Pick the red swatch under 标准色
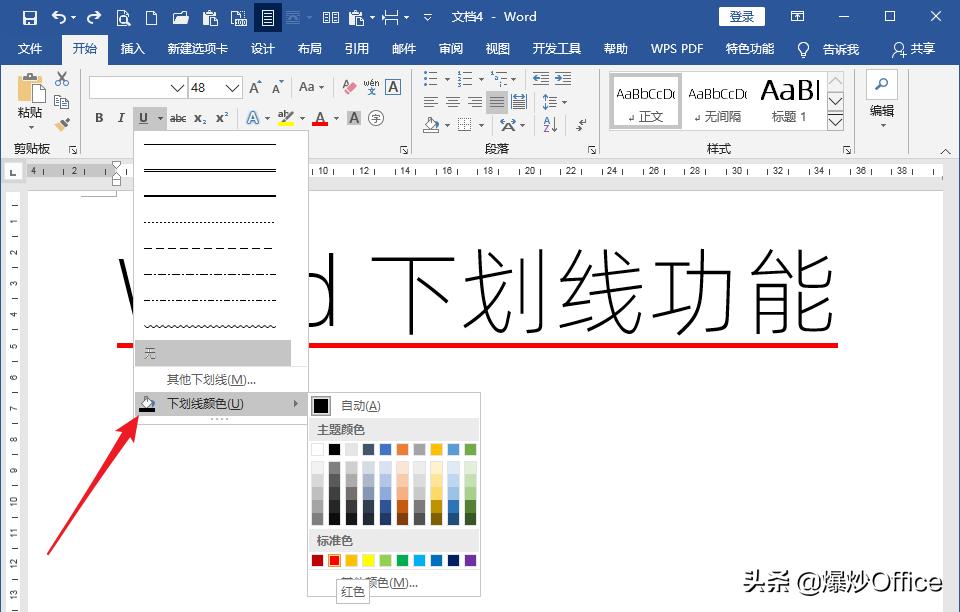 coord(332,561)
